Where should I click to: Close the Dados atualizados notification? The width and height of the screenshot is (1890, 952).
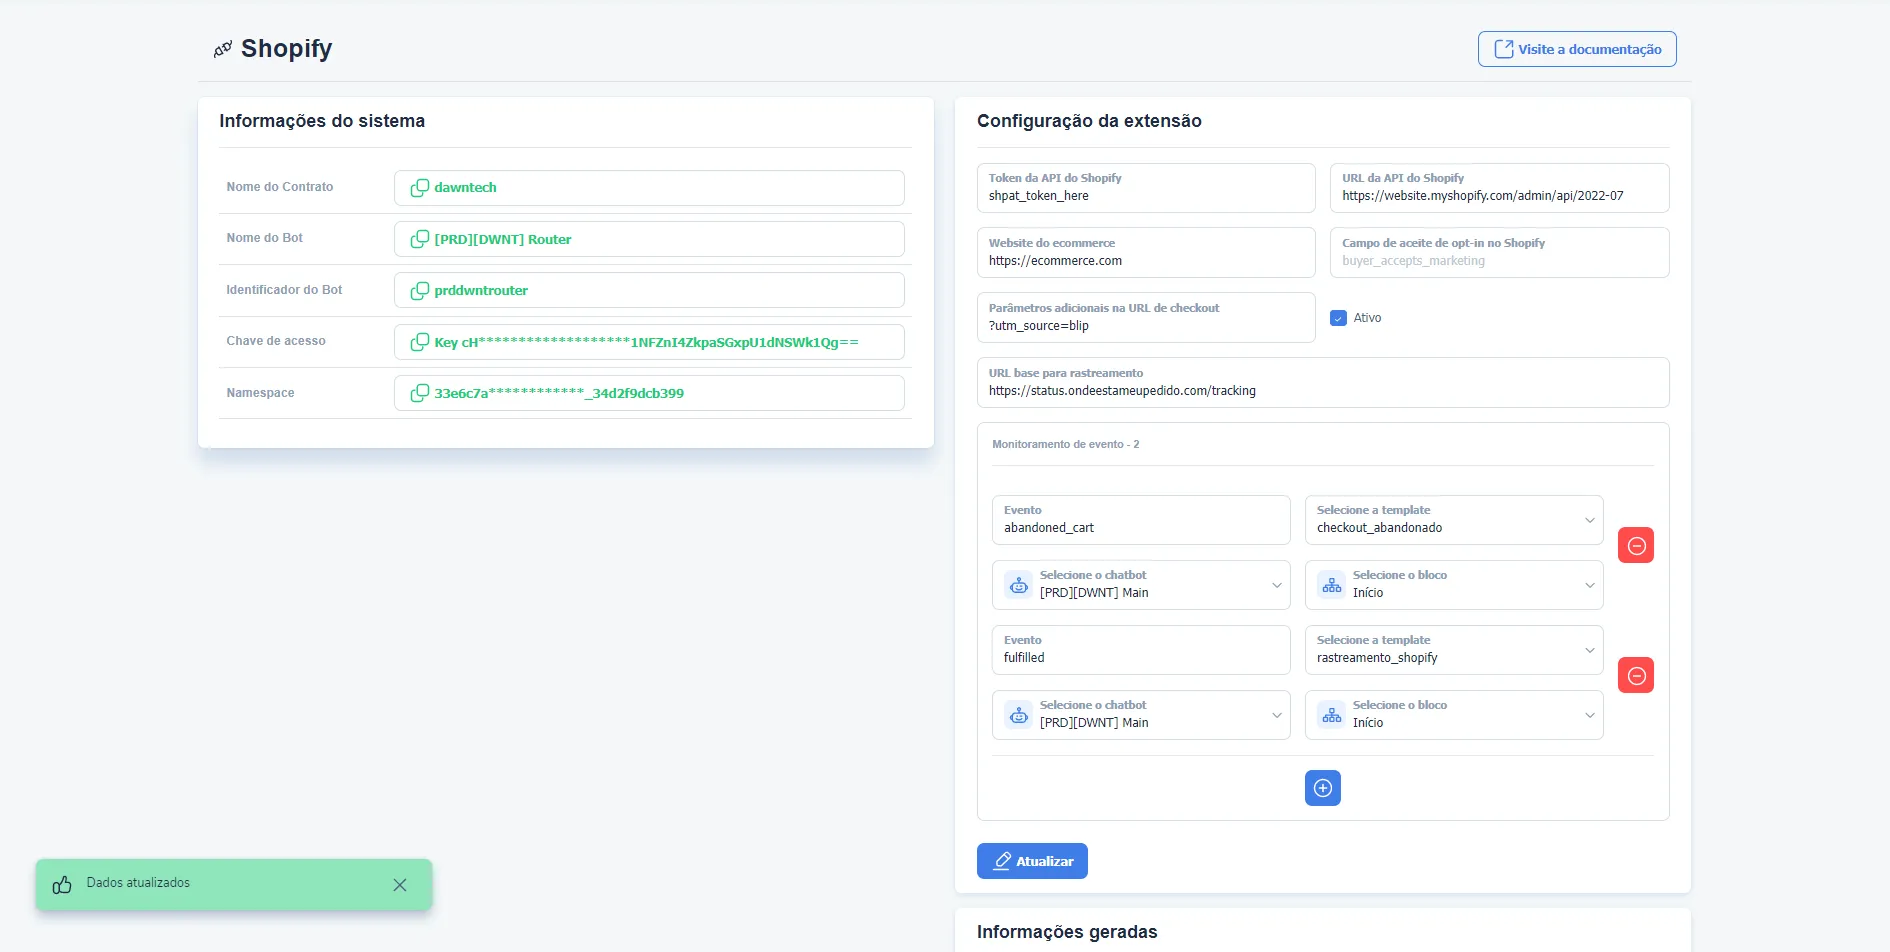(400, 885)
